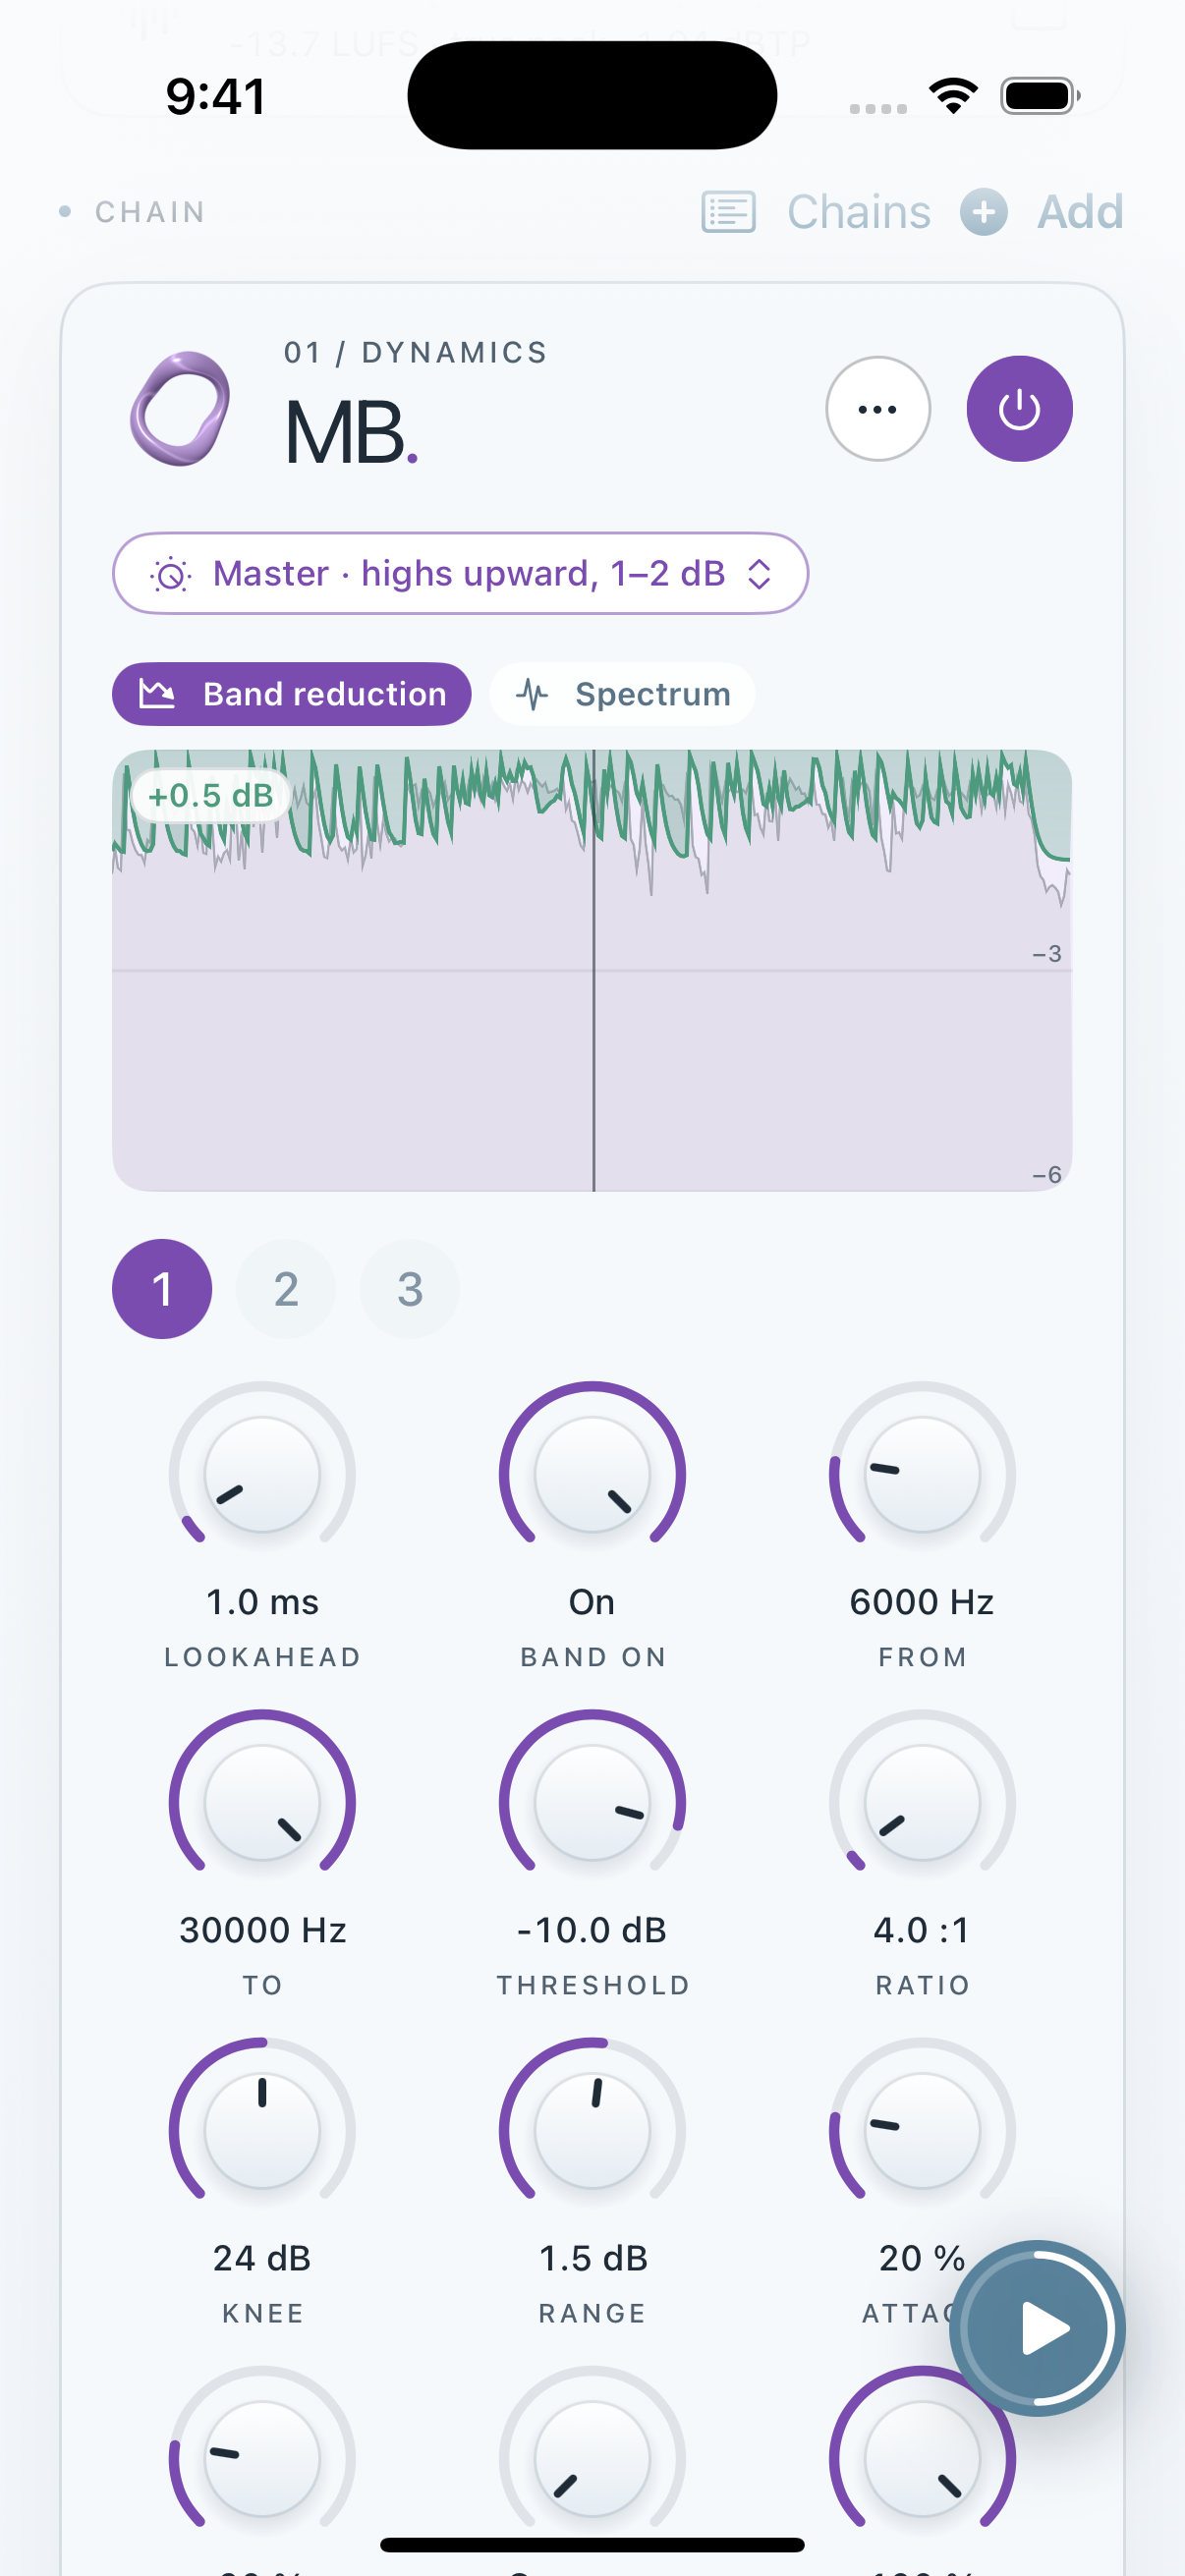Open the three-dot more options menu
Screen dimensions: 1185x2576
click(x=878, y=409)
